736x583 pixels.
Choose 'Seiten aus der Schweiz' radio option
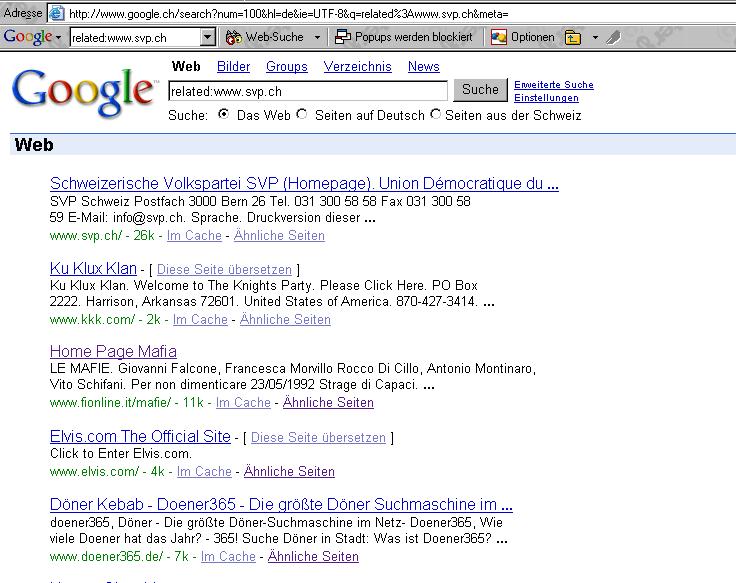pos(435,115)
